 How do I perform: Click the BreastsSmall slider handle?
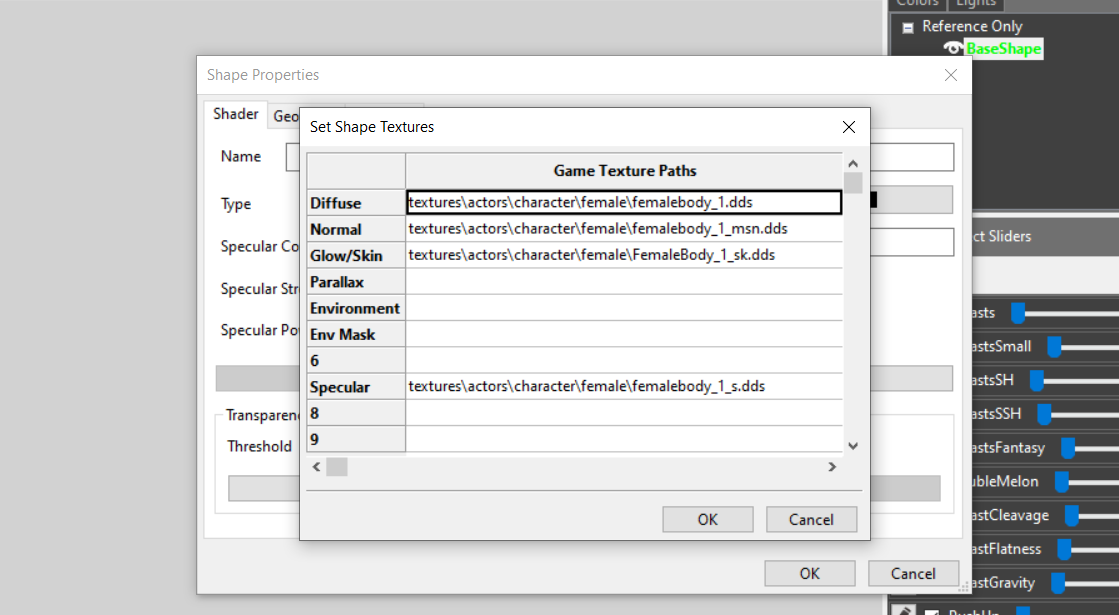pyautogui.click(x=1053, y=346)
